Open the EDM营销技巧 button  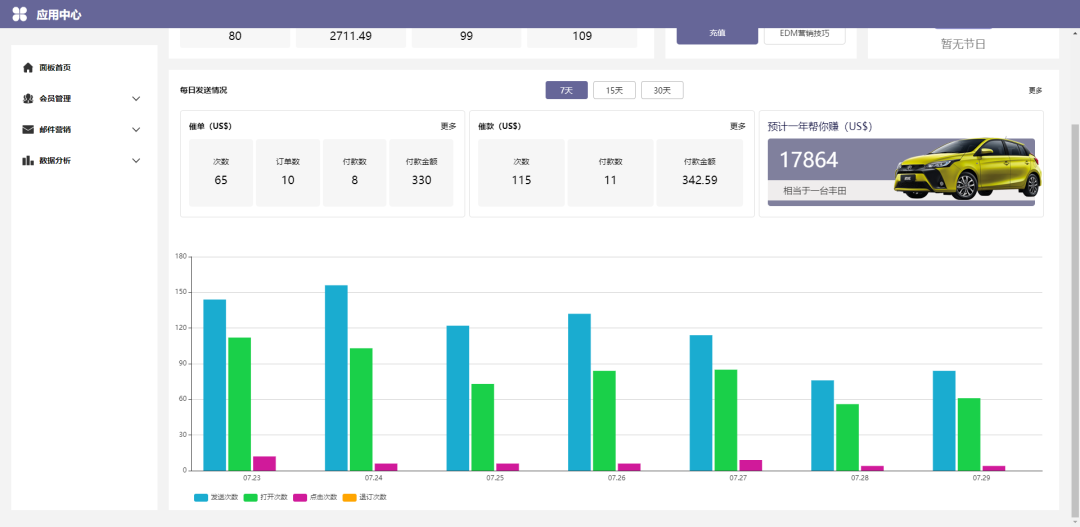[804, 33]
